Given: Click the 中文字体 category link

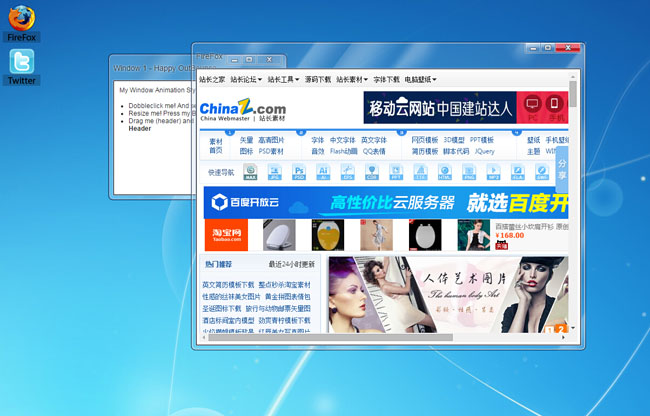Looking at the screenshot, I should pyautogui.click(x=342, y=140).
